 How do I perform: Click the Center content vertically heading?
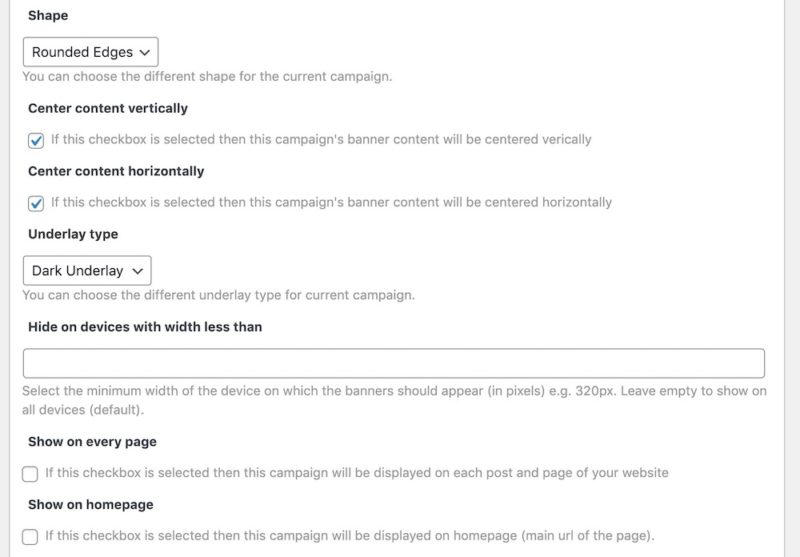[x=108, y=108]
